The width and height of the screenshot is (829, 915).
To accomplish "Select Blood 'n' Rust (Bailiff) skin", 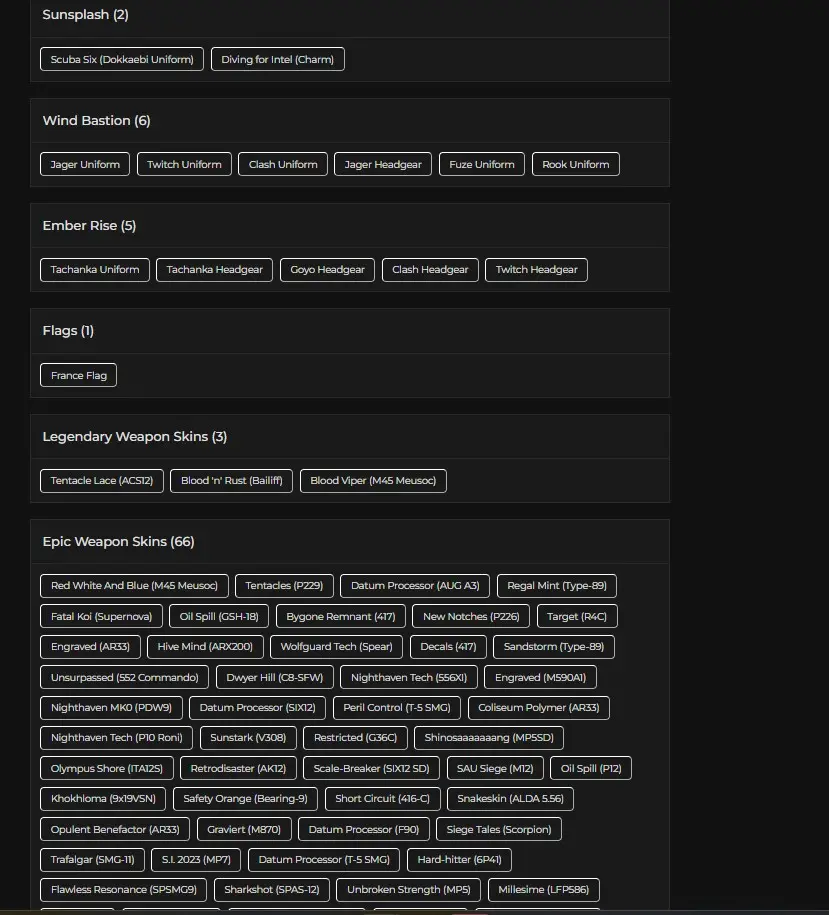I will click(x=232, y=481).
